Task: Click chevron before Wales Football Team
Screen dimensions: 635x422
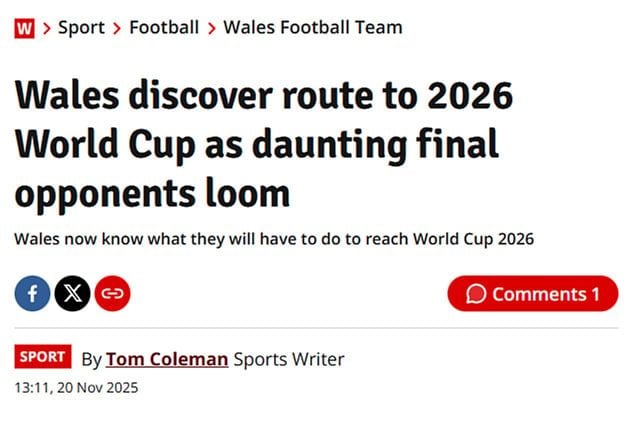Action: pos(211,28)
